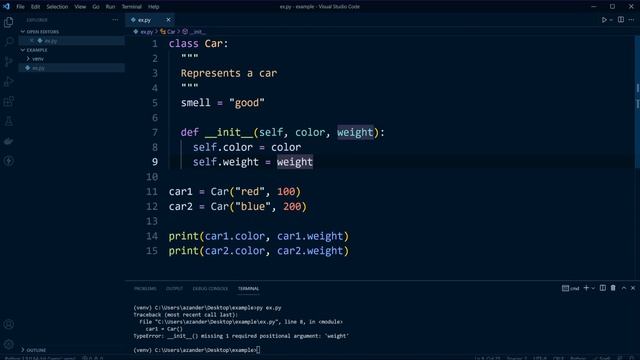
Task: Open the Explorer view in activity bar
Action: tap(9, 22)
